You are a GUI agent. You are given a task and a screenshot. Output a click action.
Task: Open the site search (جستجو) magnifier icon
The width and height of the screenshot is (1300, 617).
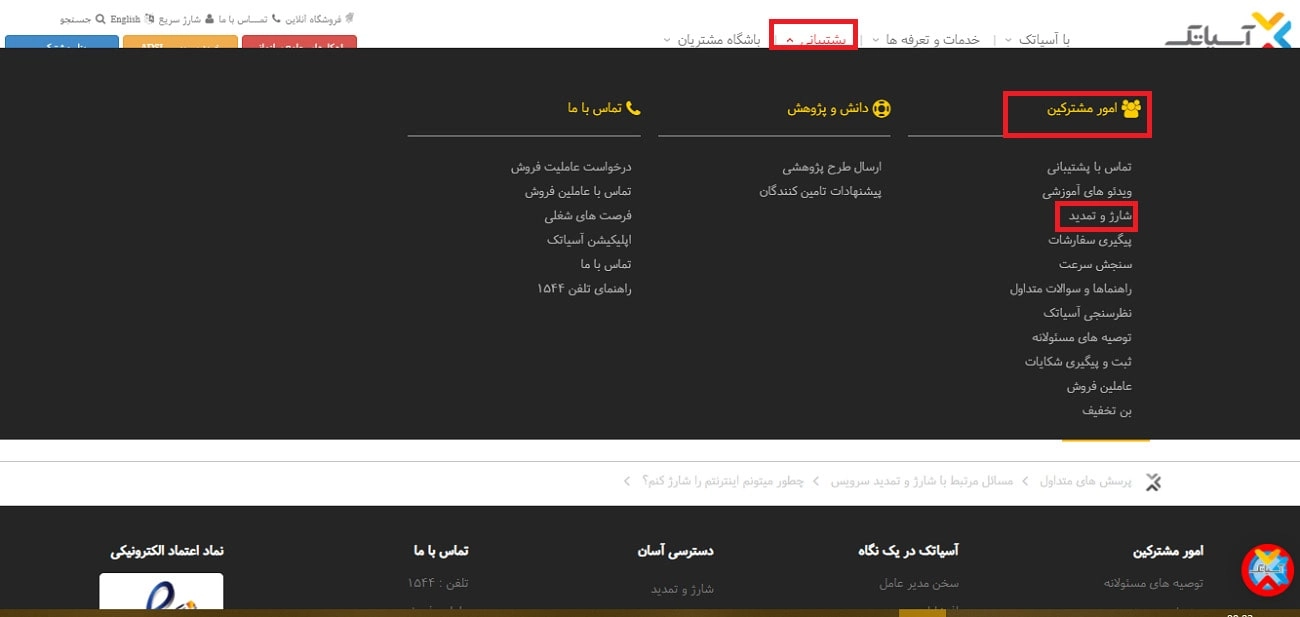tap(100, 18)
